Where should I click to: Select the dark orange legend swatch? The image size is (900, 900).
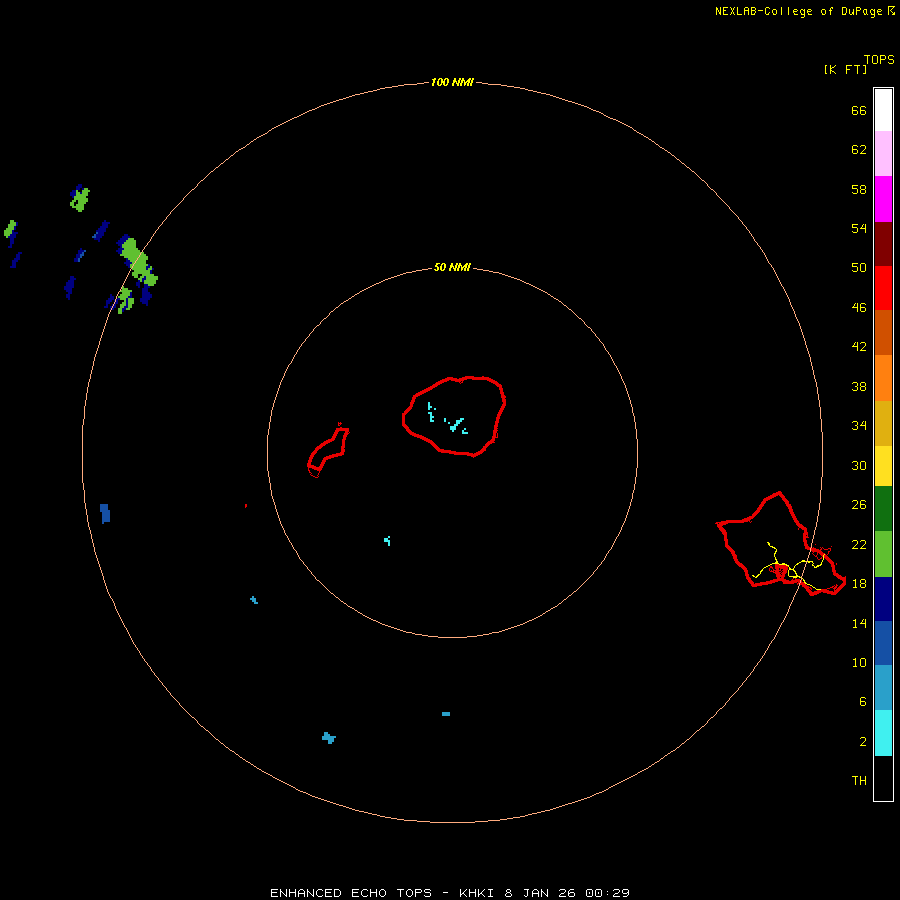[883, 332]
